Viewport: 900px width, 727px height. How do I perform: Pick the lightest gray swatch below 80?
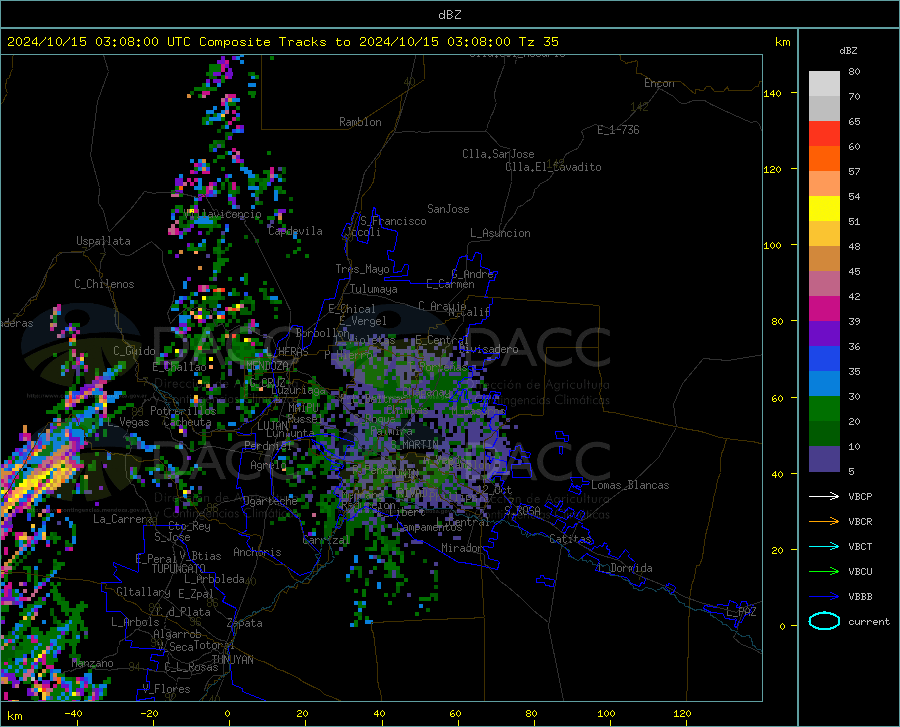pos(824,84)
